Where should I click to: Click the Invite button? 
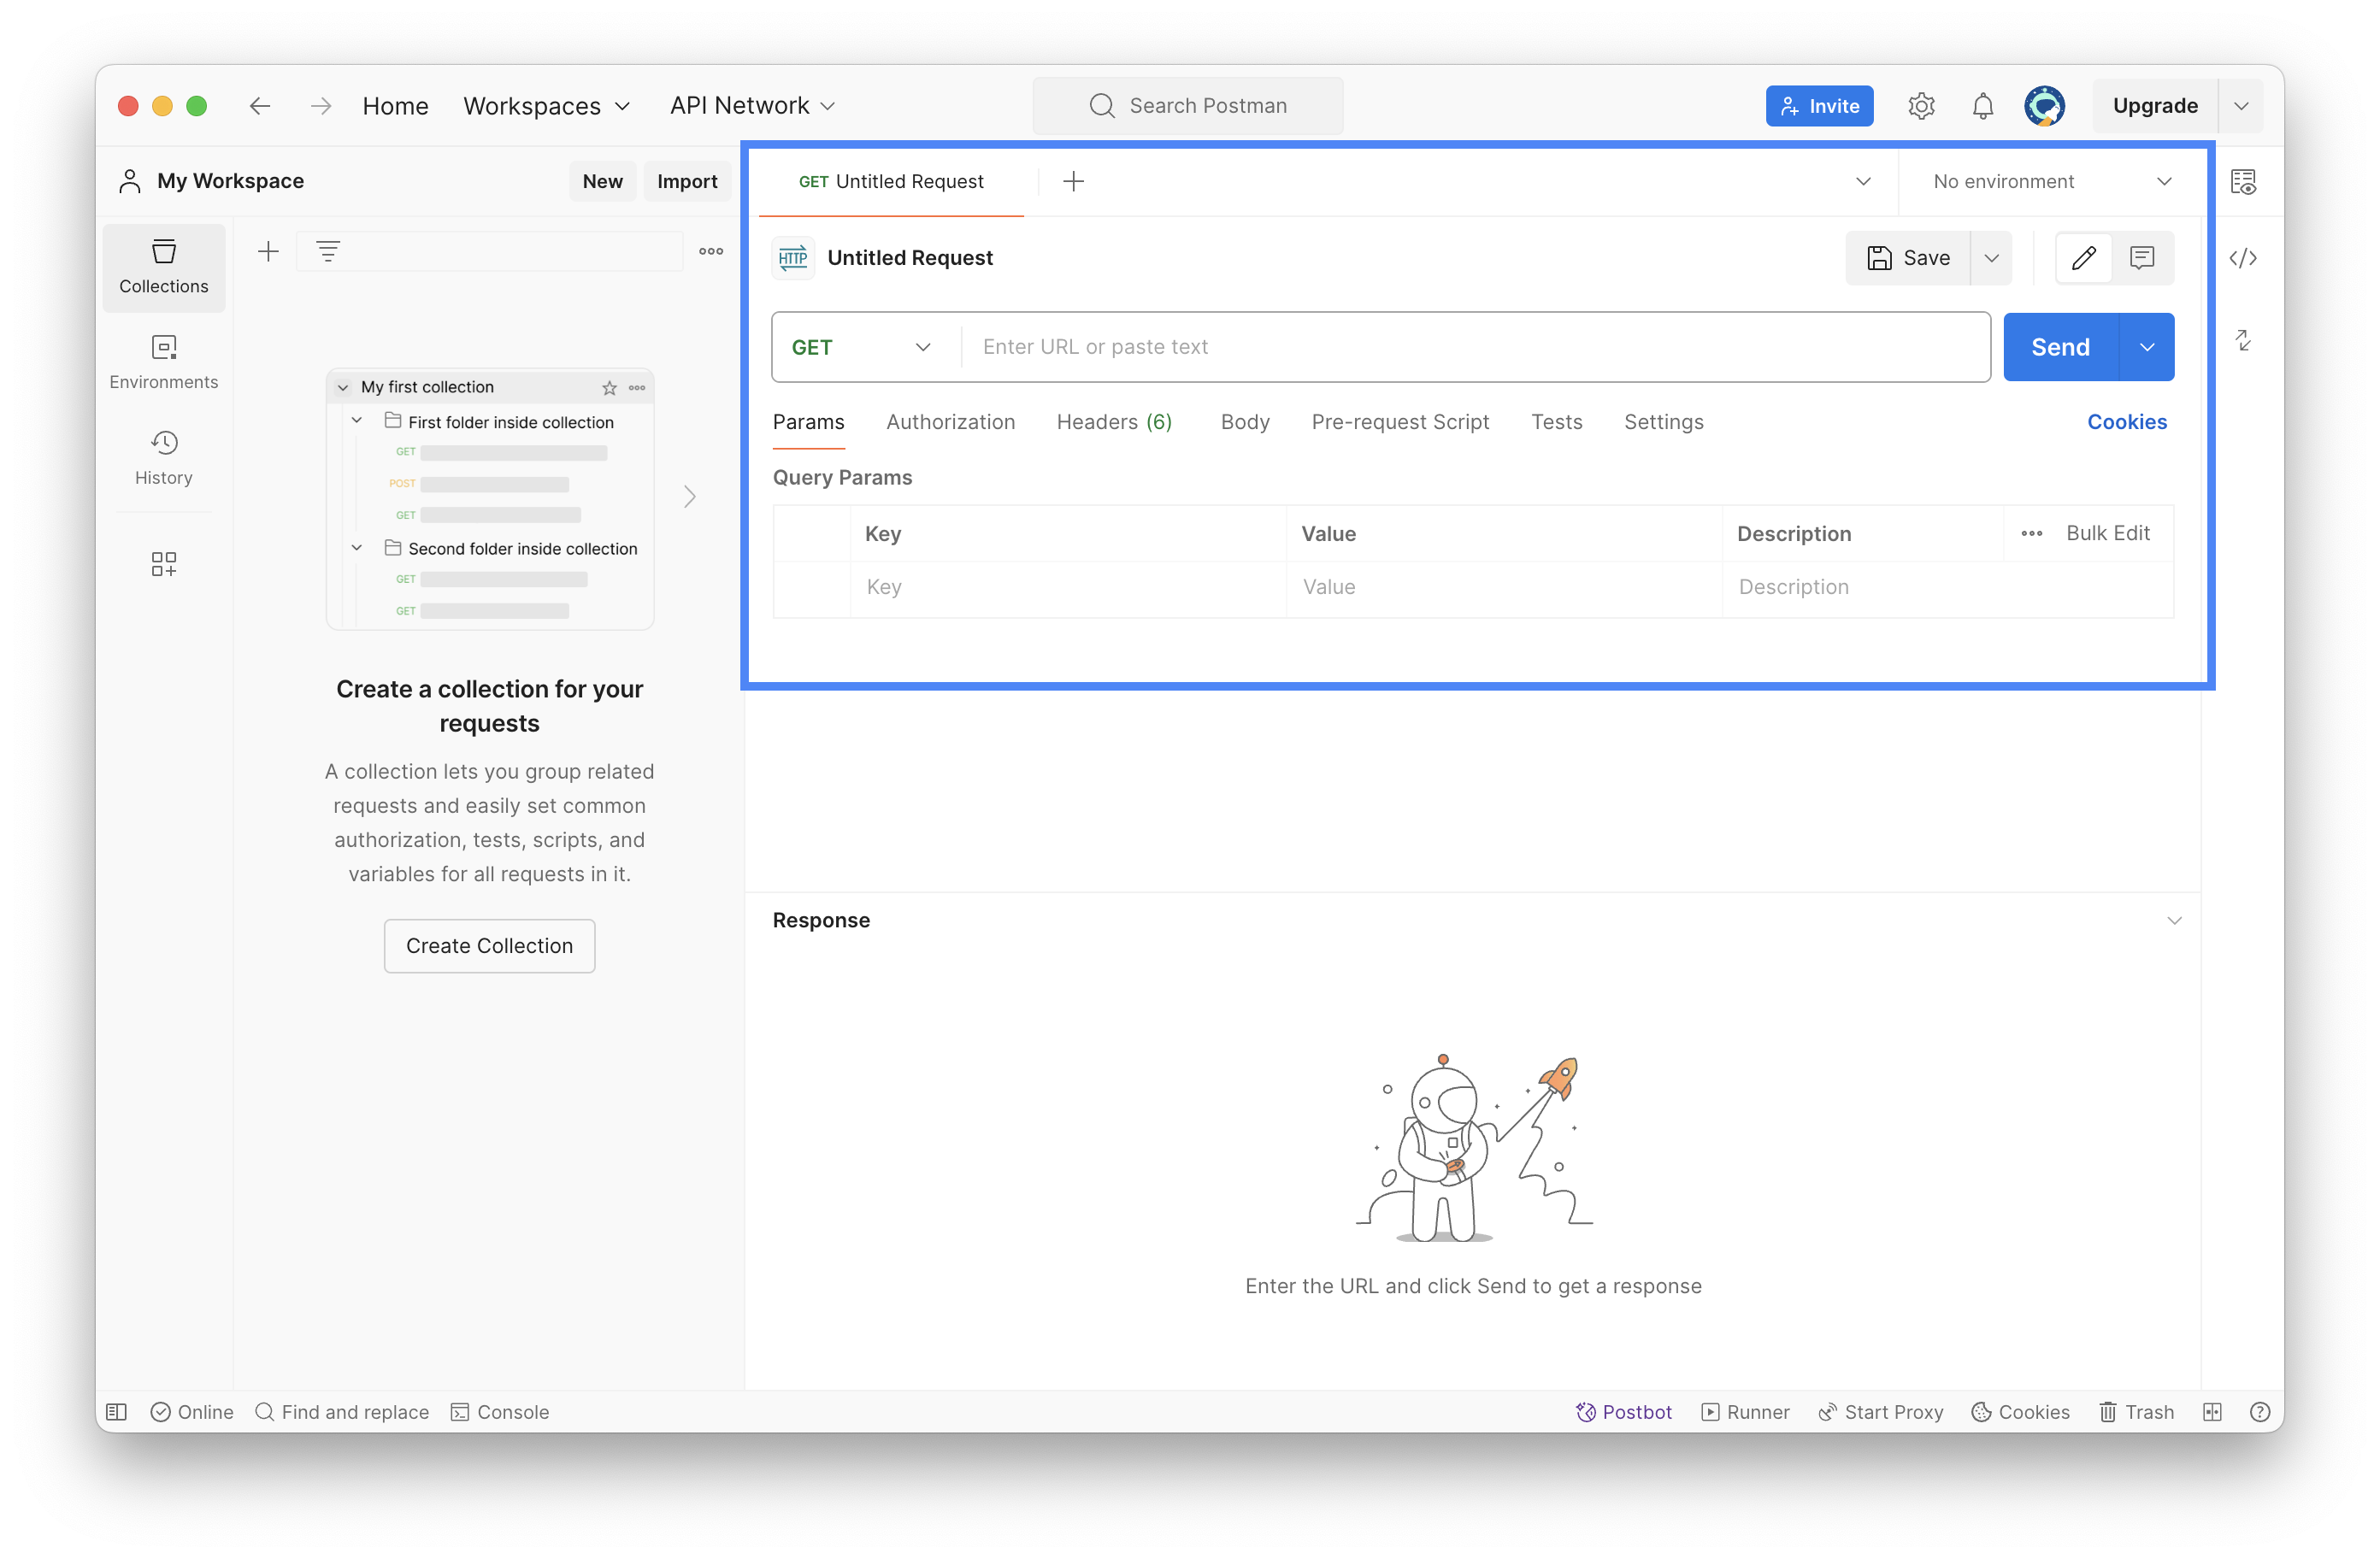tap(1819, 106)
